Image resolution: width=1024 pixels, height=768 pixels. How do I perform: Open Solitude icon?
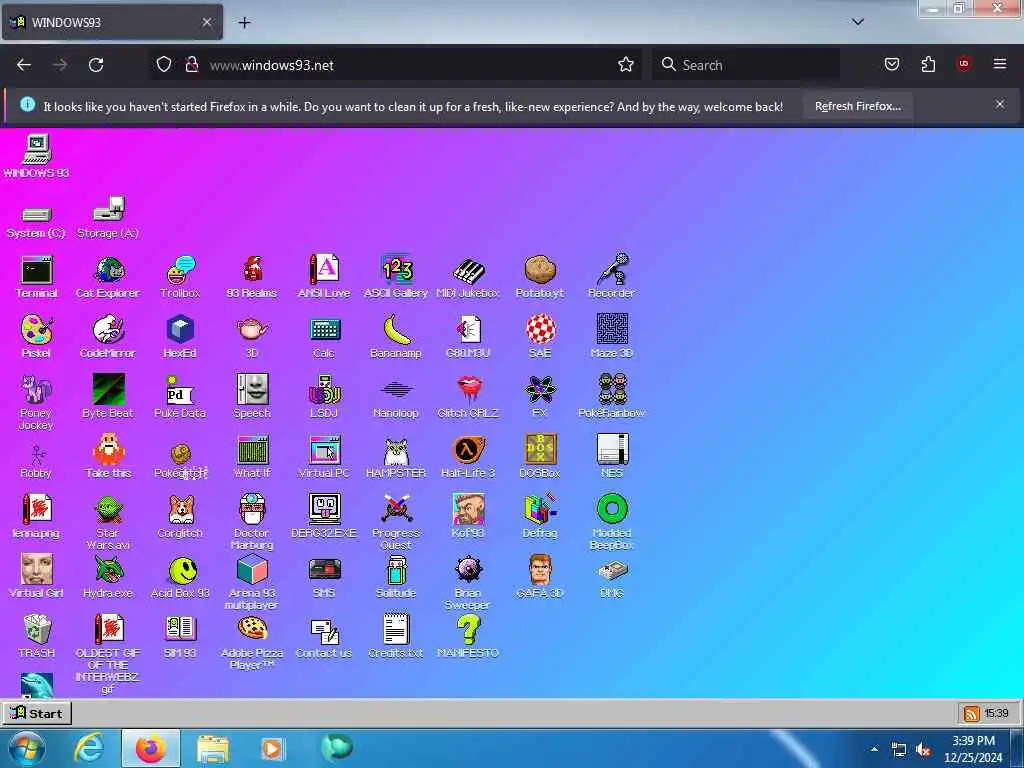coord(396,576)
